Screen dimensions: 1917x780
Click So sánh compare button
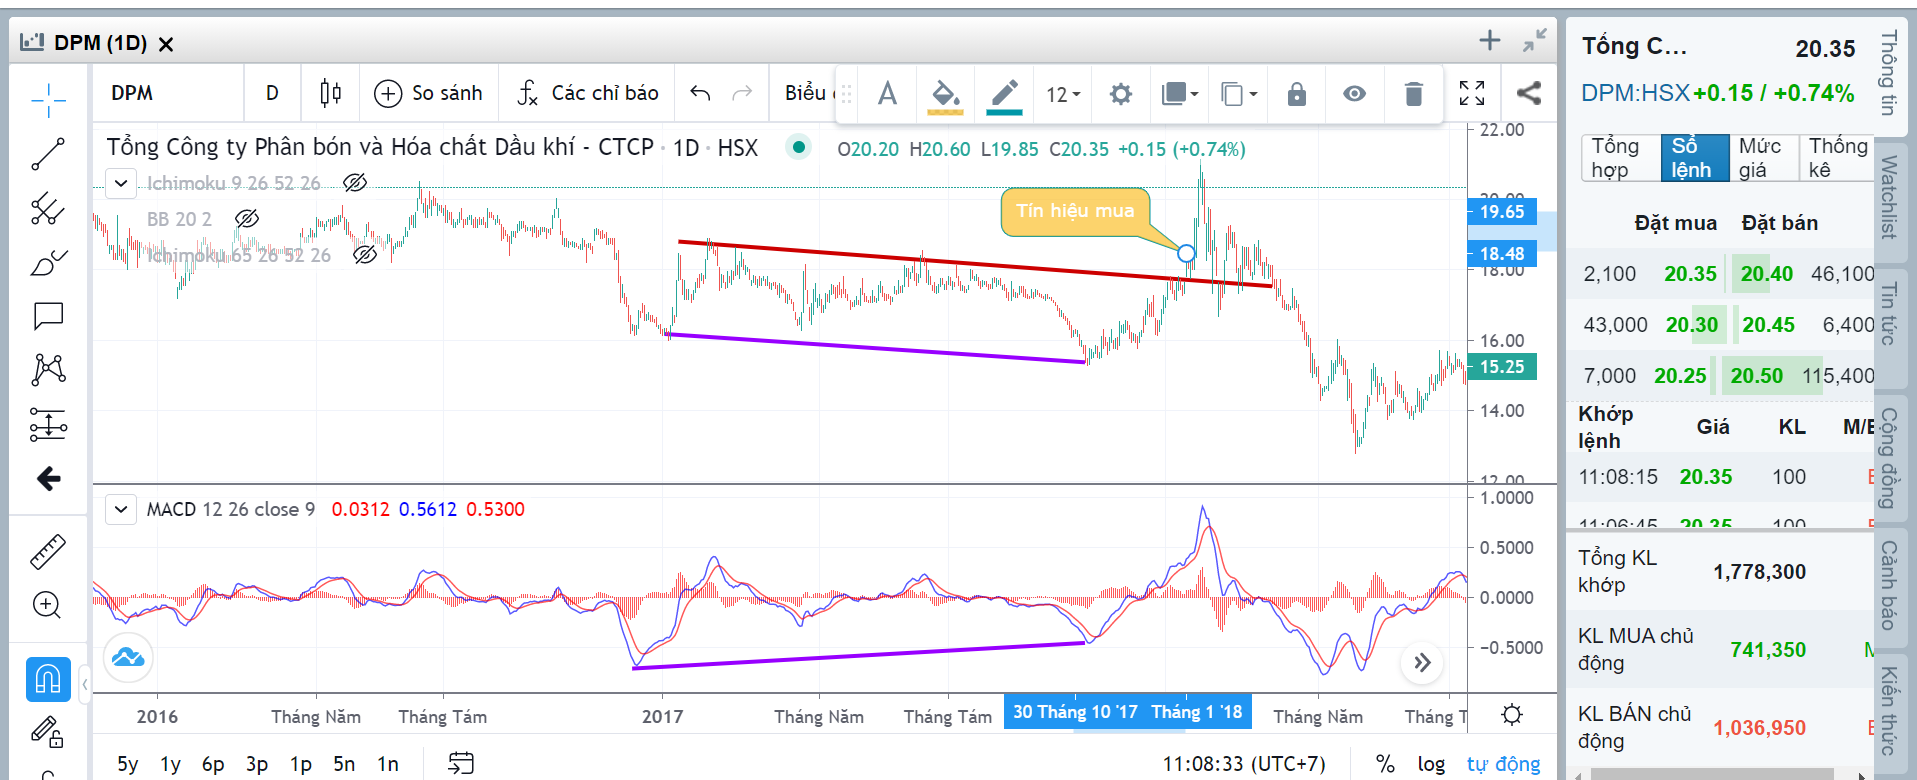(x=428, y=93)
